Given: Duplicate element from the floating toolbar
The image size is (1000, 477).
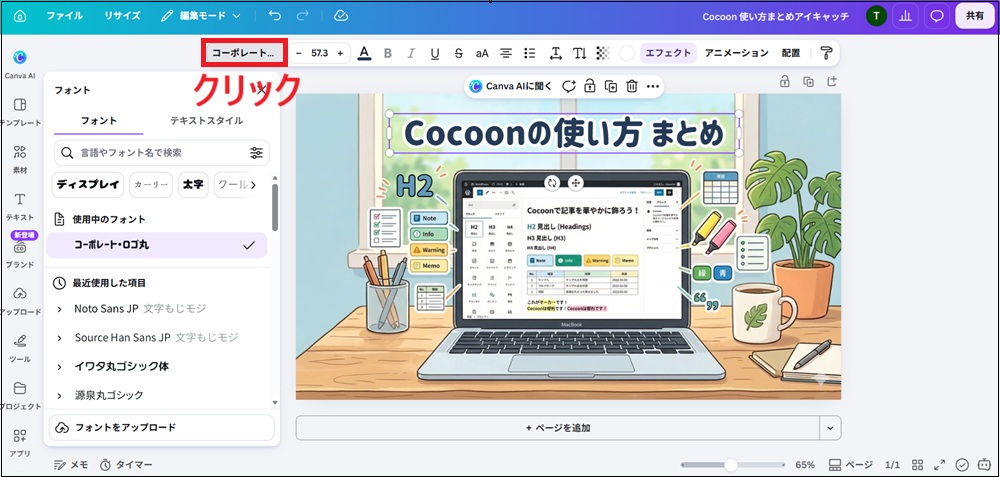Looking at the screenshot, I should (611, 86).
